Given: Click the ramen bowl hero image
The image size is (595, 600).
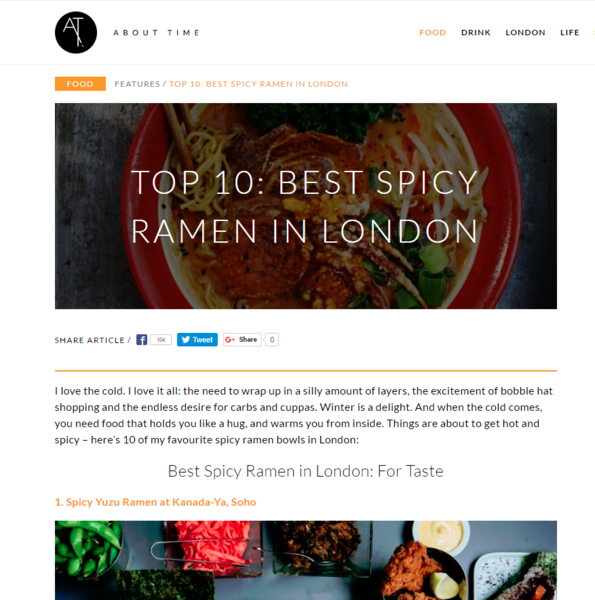Looking at the screenshot, I should click(306, 206).
